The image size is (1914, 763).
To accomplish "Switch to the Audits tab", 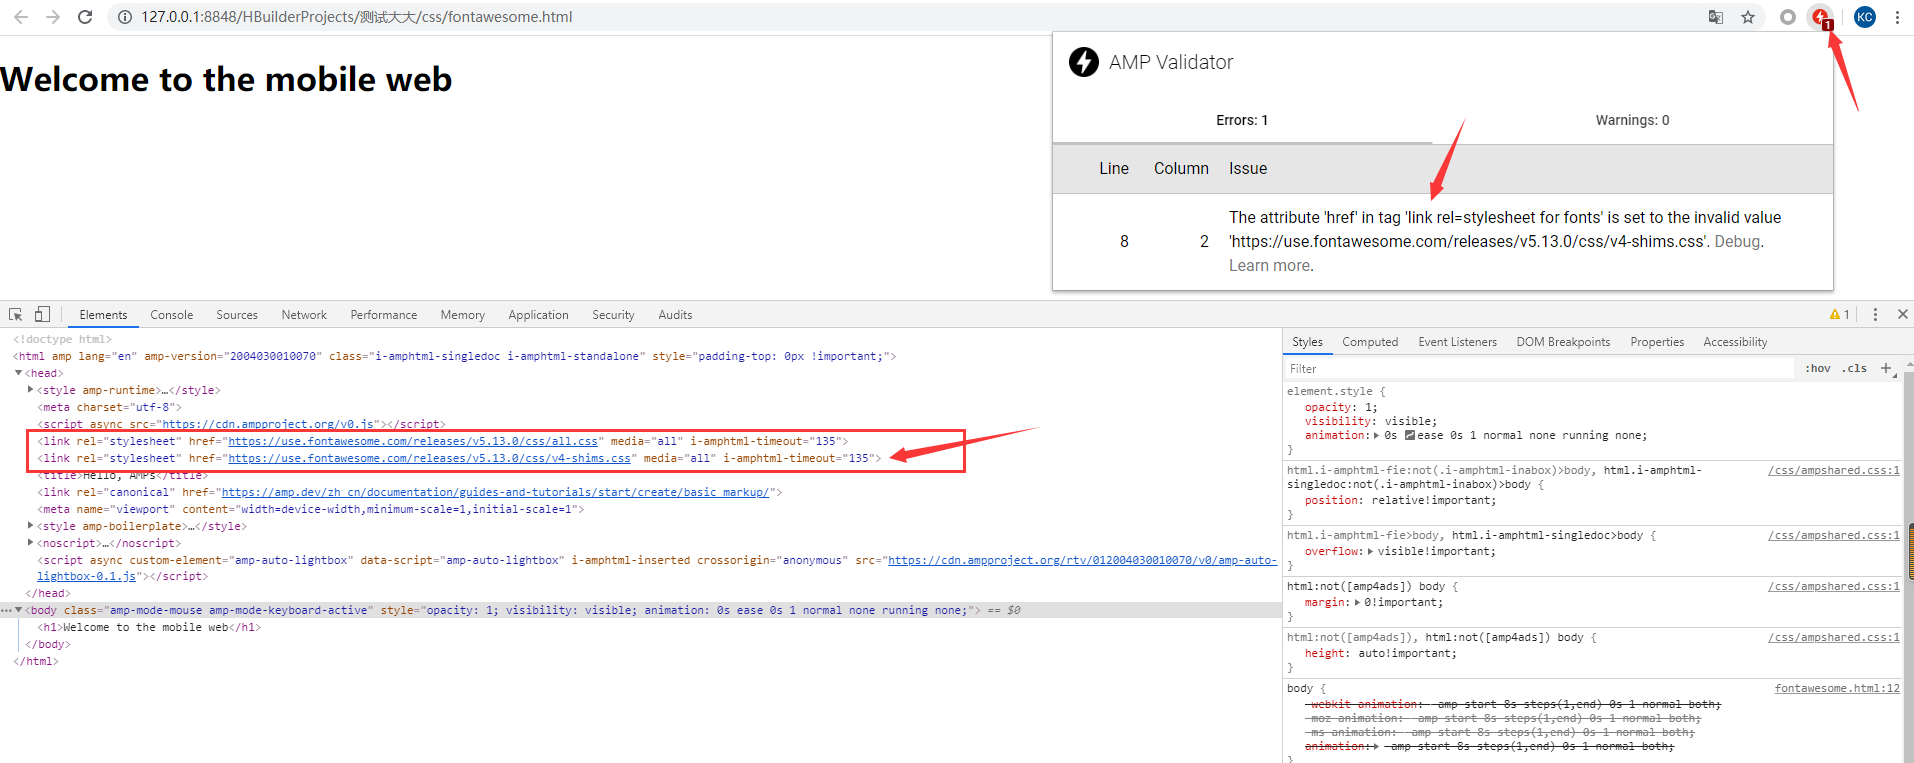I will click(x=675, y=315).
